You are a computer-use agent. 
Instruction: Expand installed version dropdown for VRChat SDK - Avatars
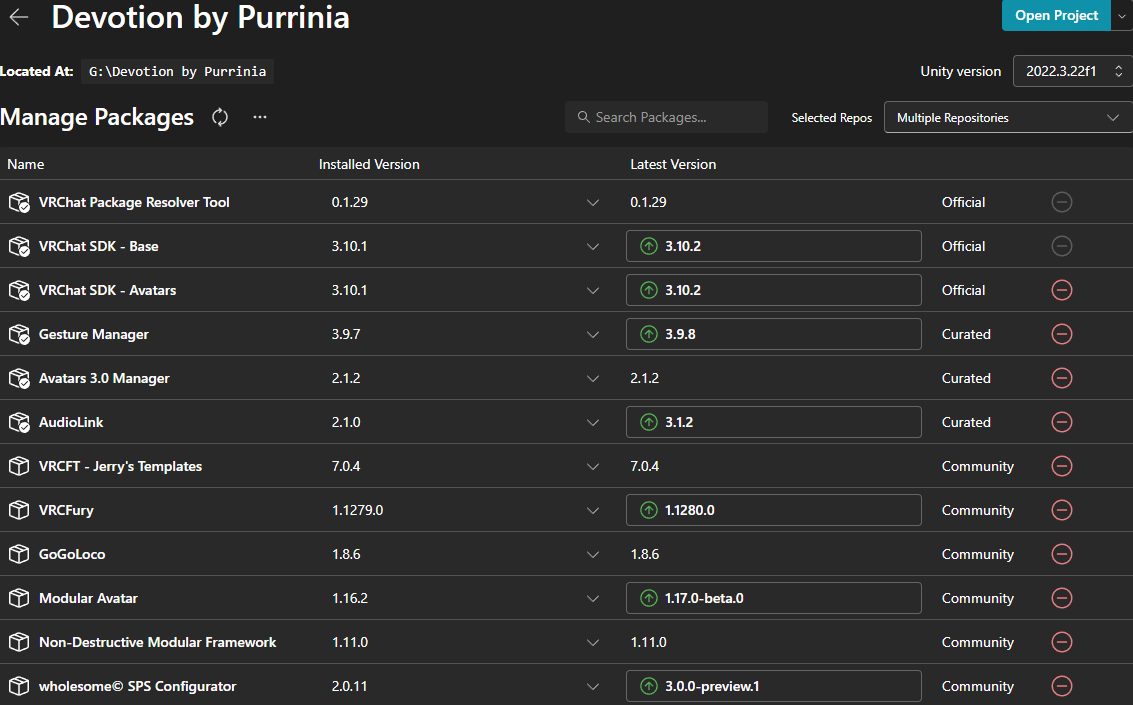tap(593, 290)
